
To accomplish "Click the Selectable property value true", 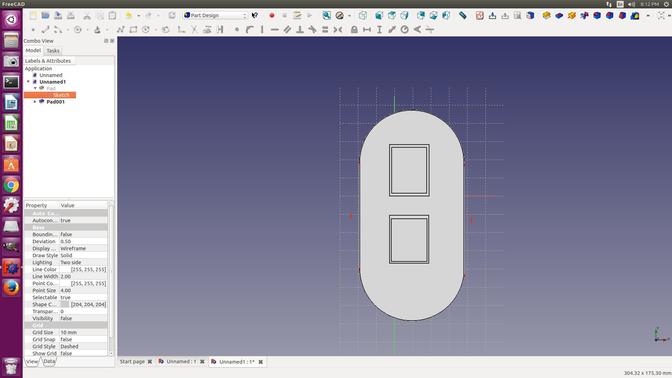I will point(83,297).
